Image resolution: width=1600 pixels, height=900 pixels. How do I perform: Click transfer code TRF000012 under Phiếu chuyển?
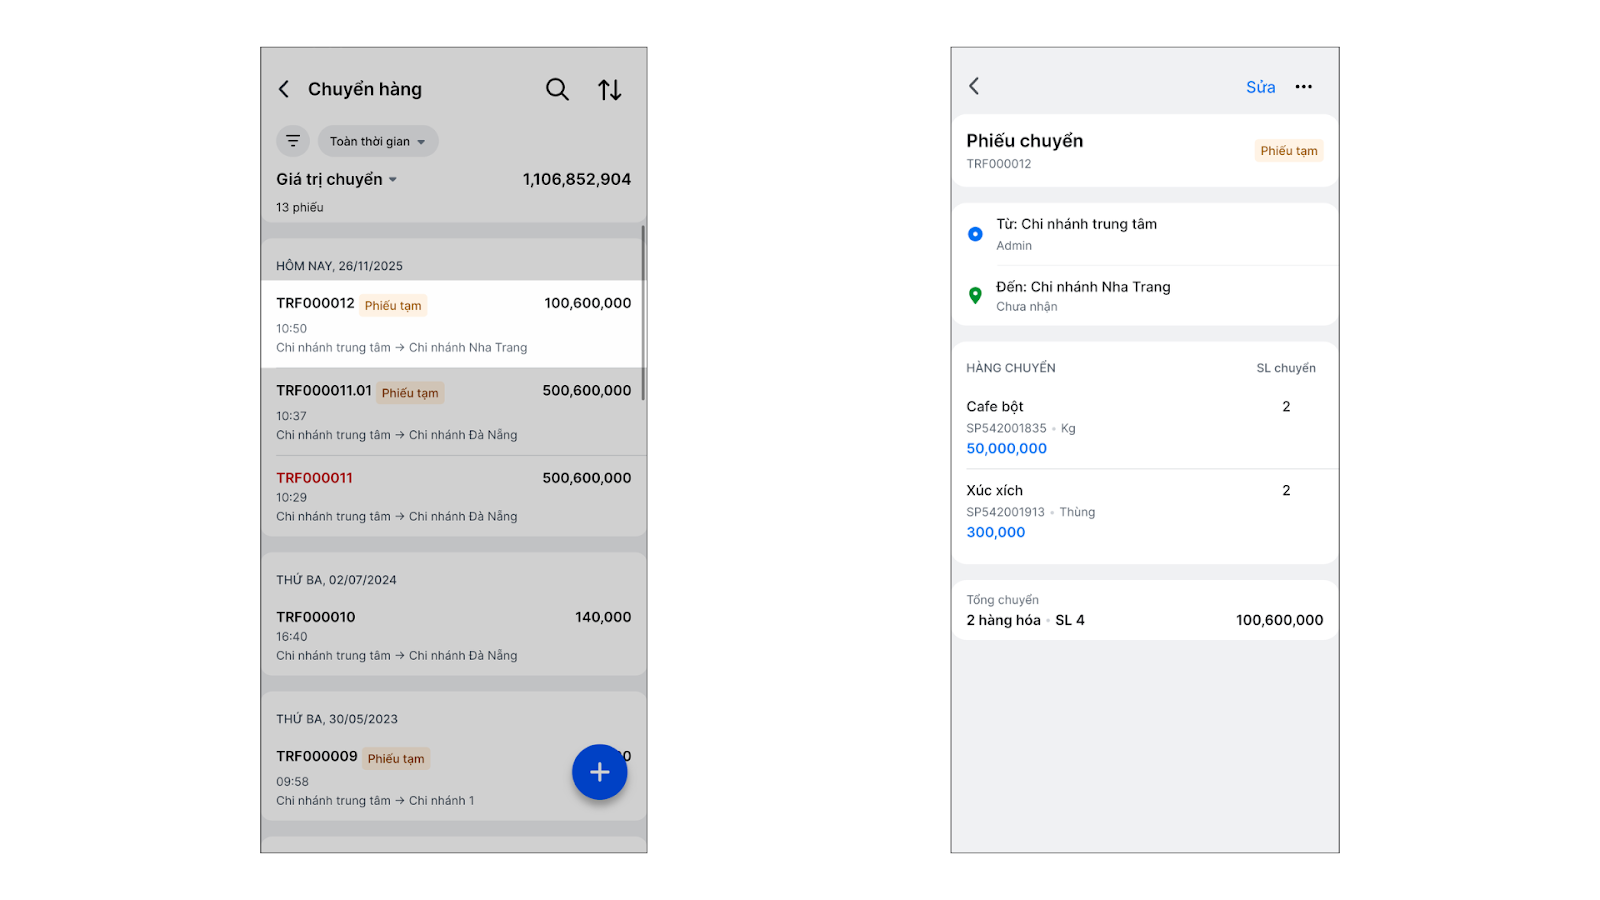(x=999, y=164)
